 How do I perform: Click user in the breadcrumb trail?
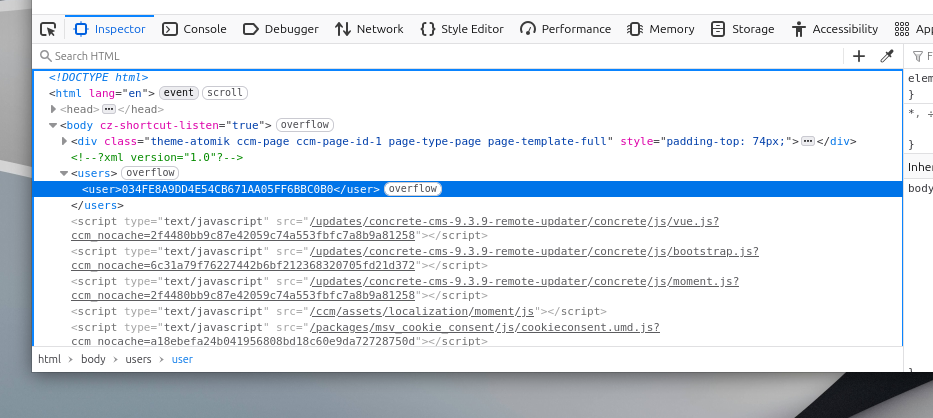coord(182,359)
